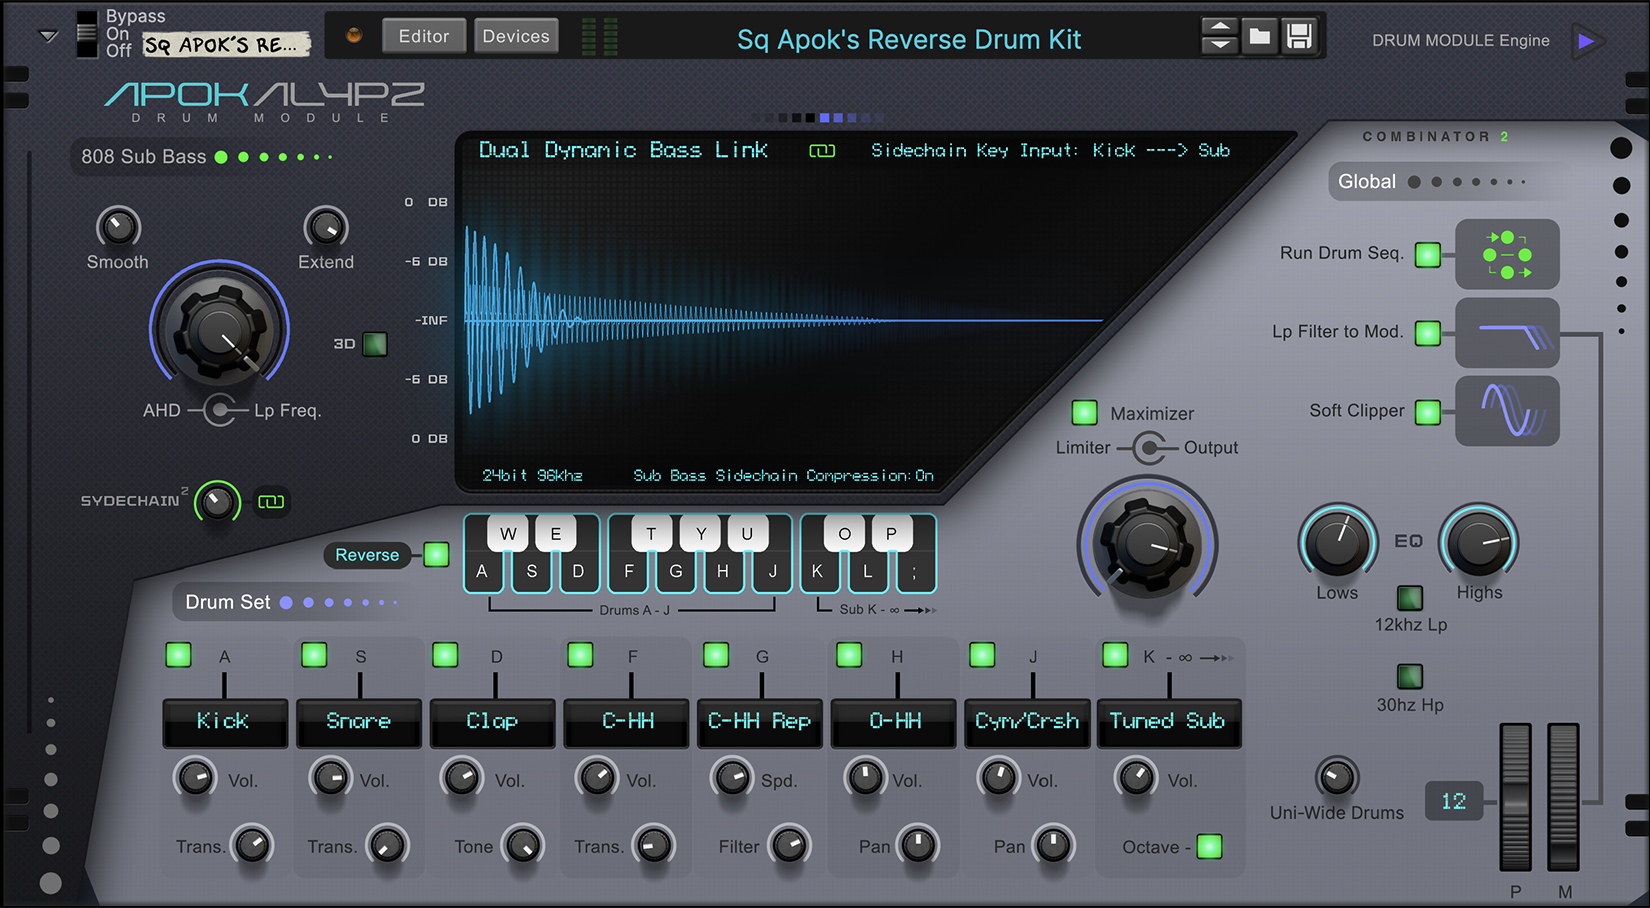Switch to the Devices tab
This screenshot has width=1650, height=908.
pos(515,35)
